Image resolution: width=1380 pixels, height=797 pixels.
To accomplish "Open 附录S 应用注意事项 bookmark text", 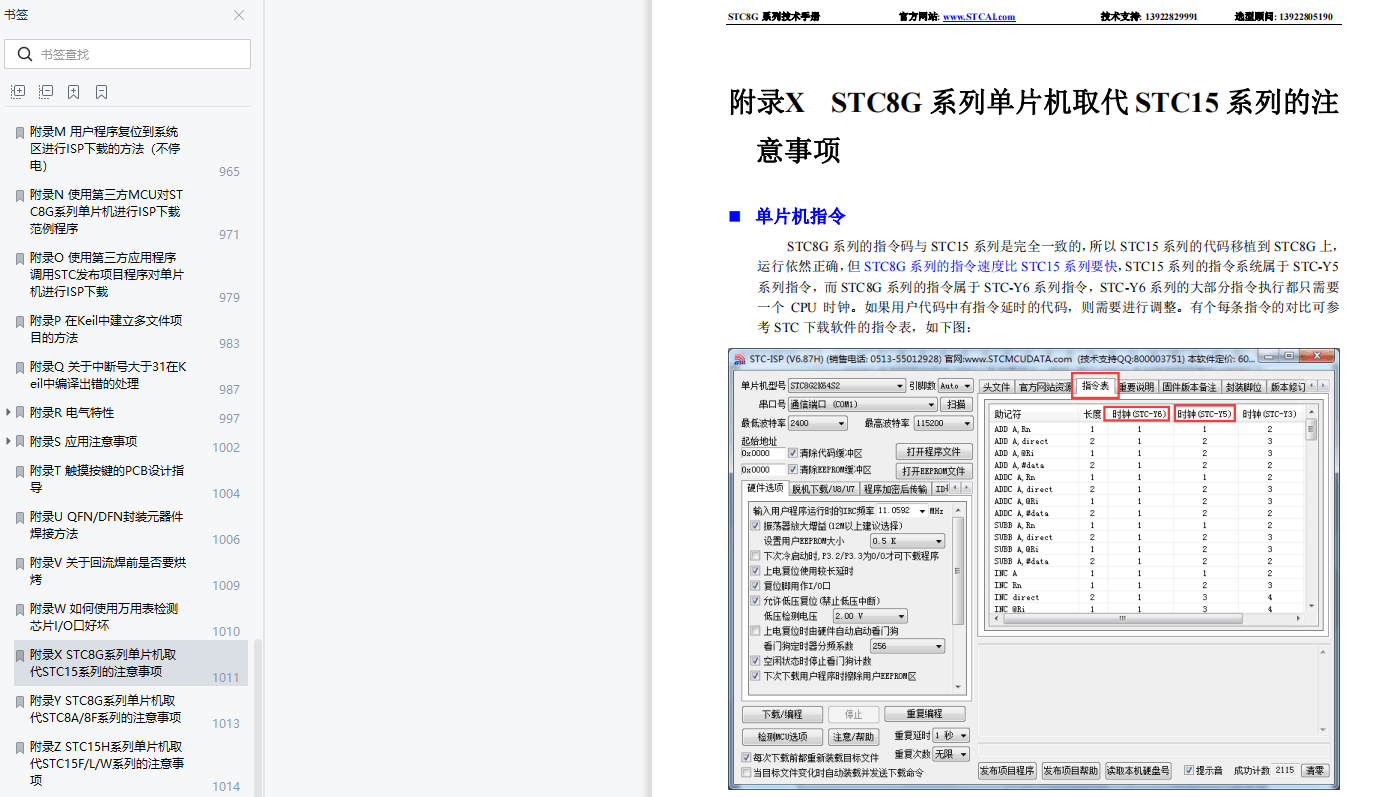I will coord(83,441).
